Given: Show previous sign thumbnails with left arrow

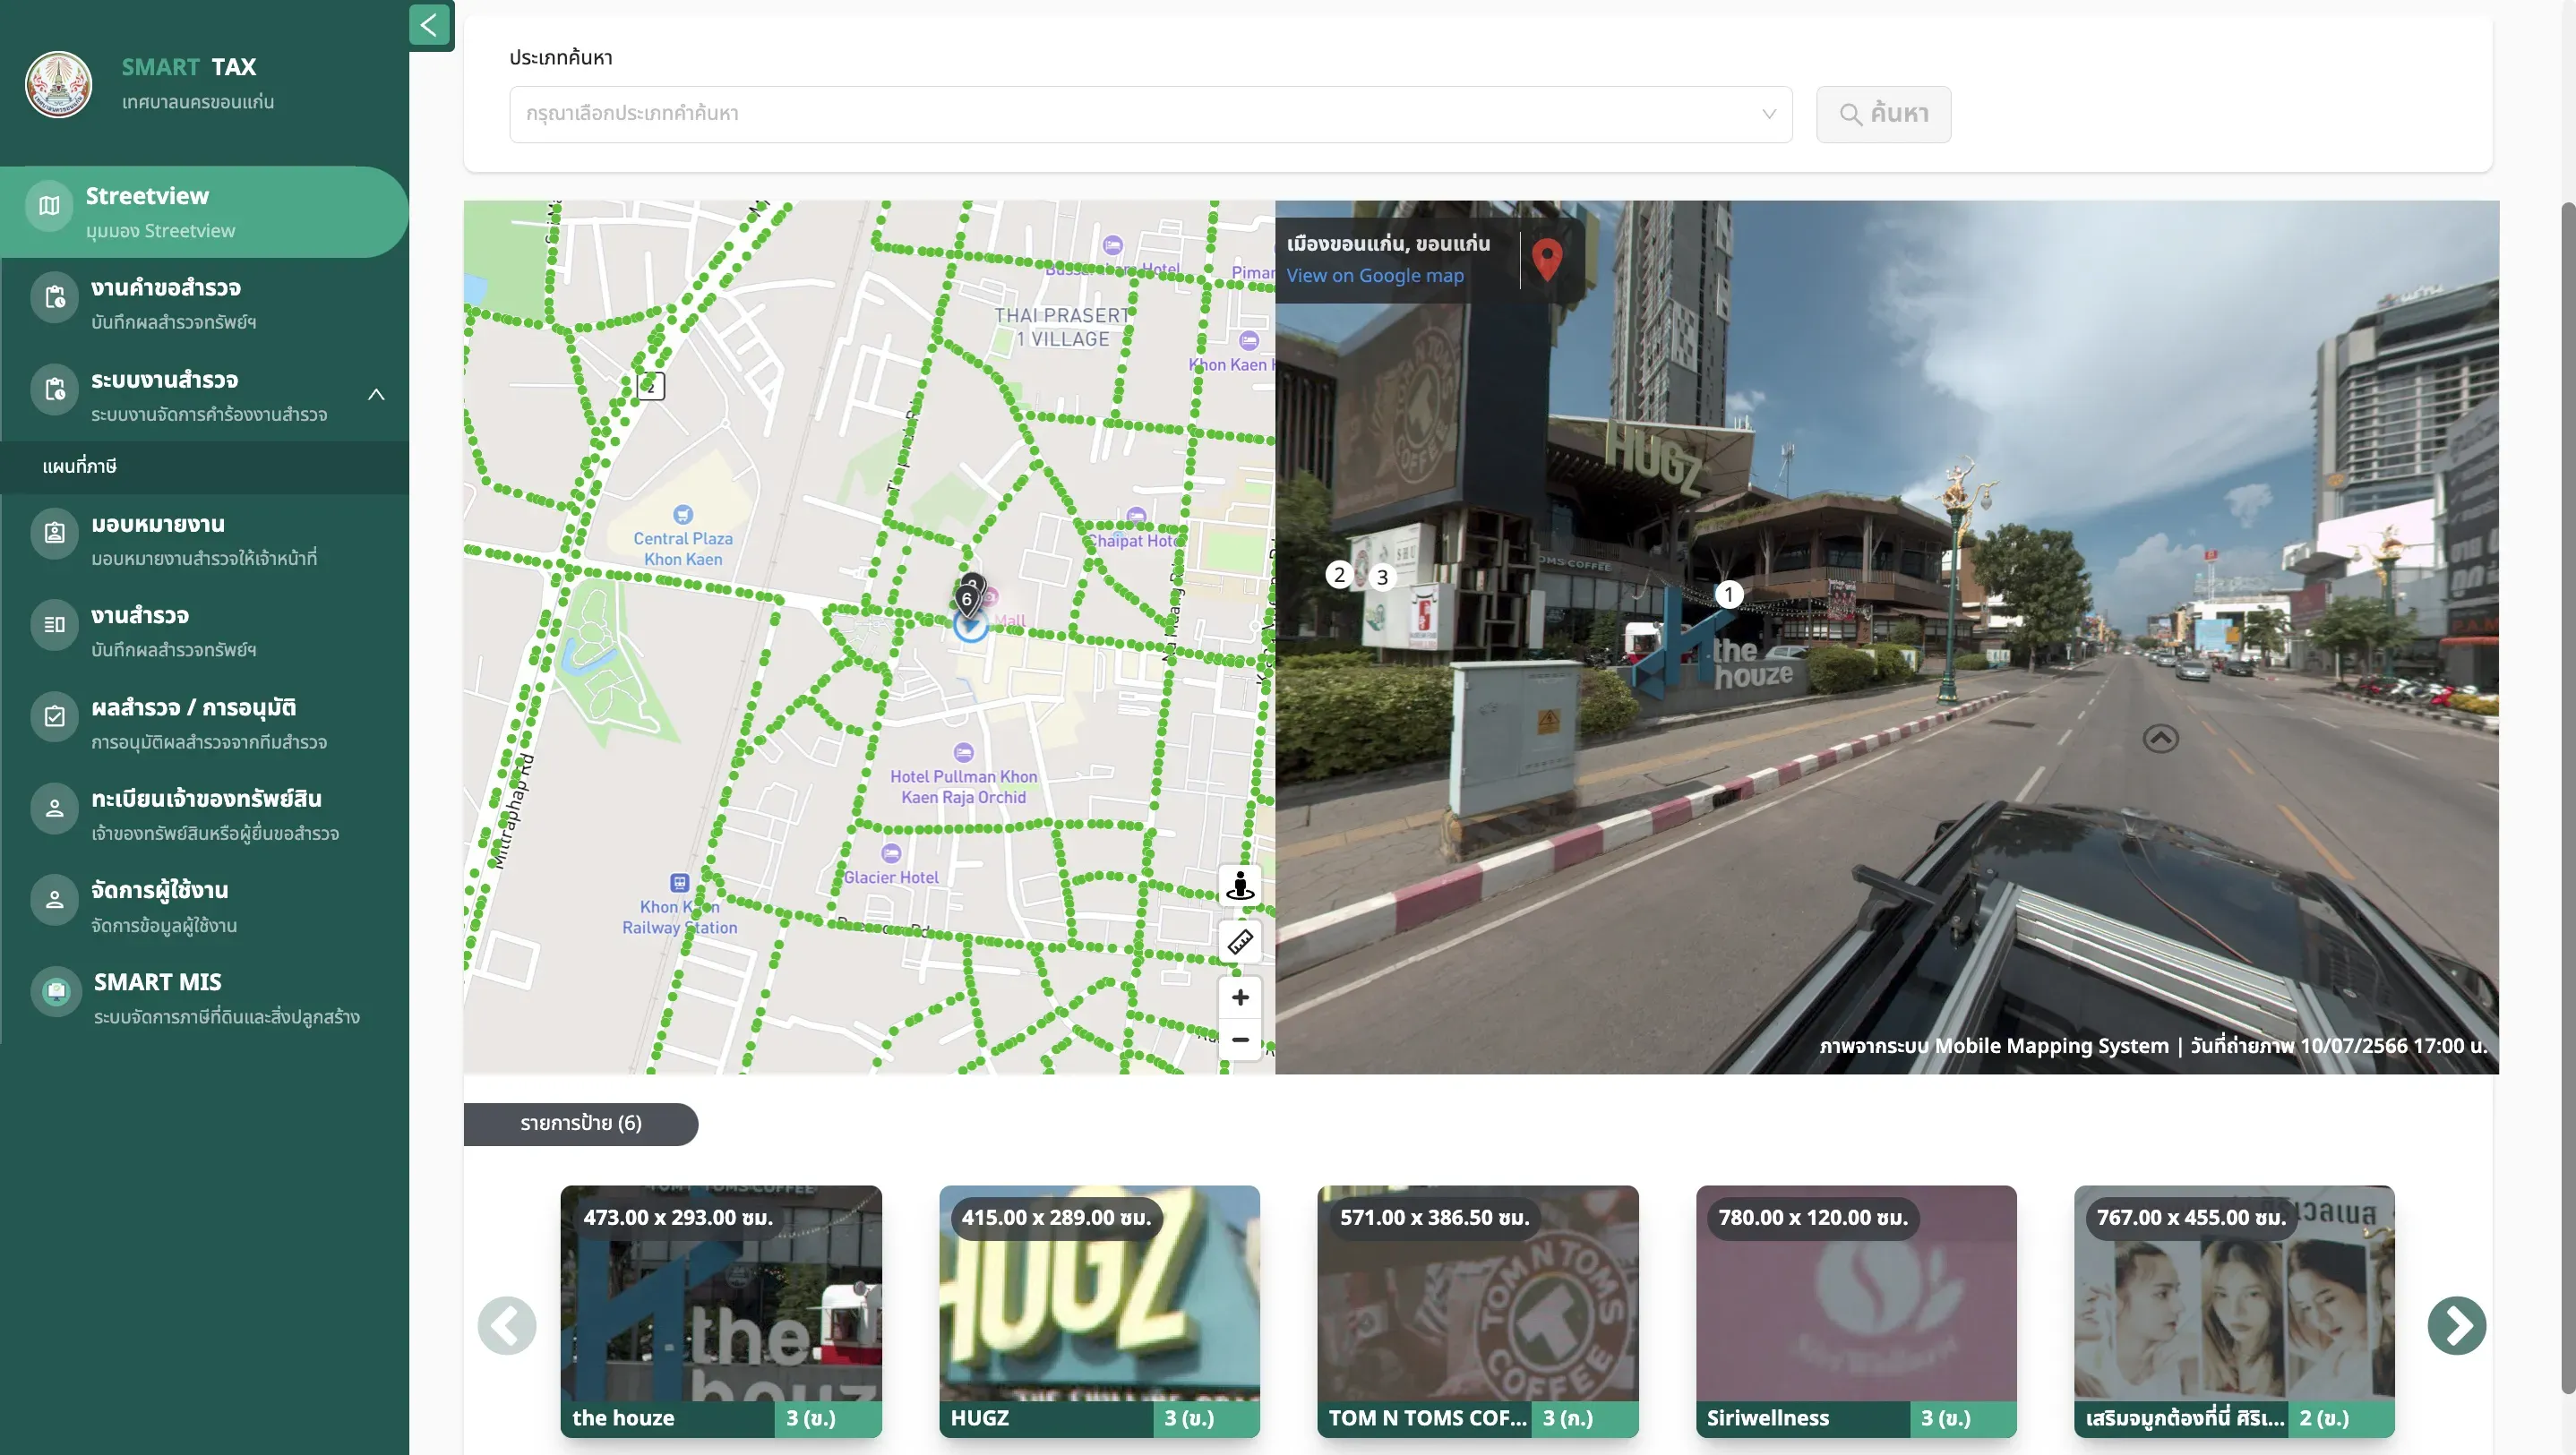Looking at the screenshot, I should 507,1325.
